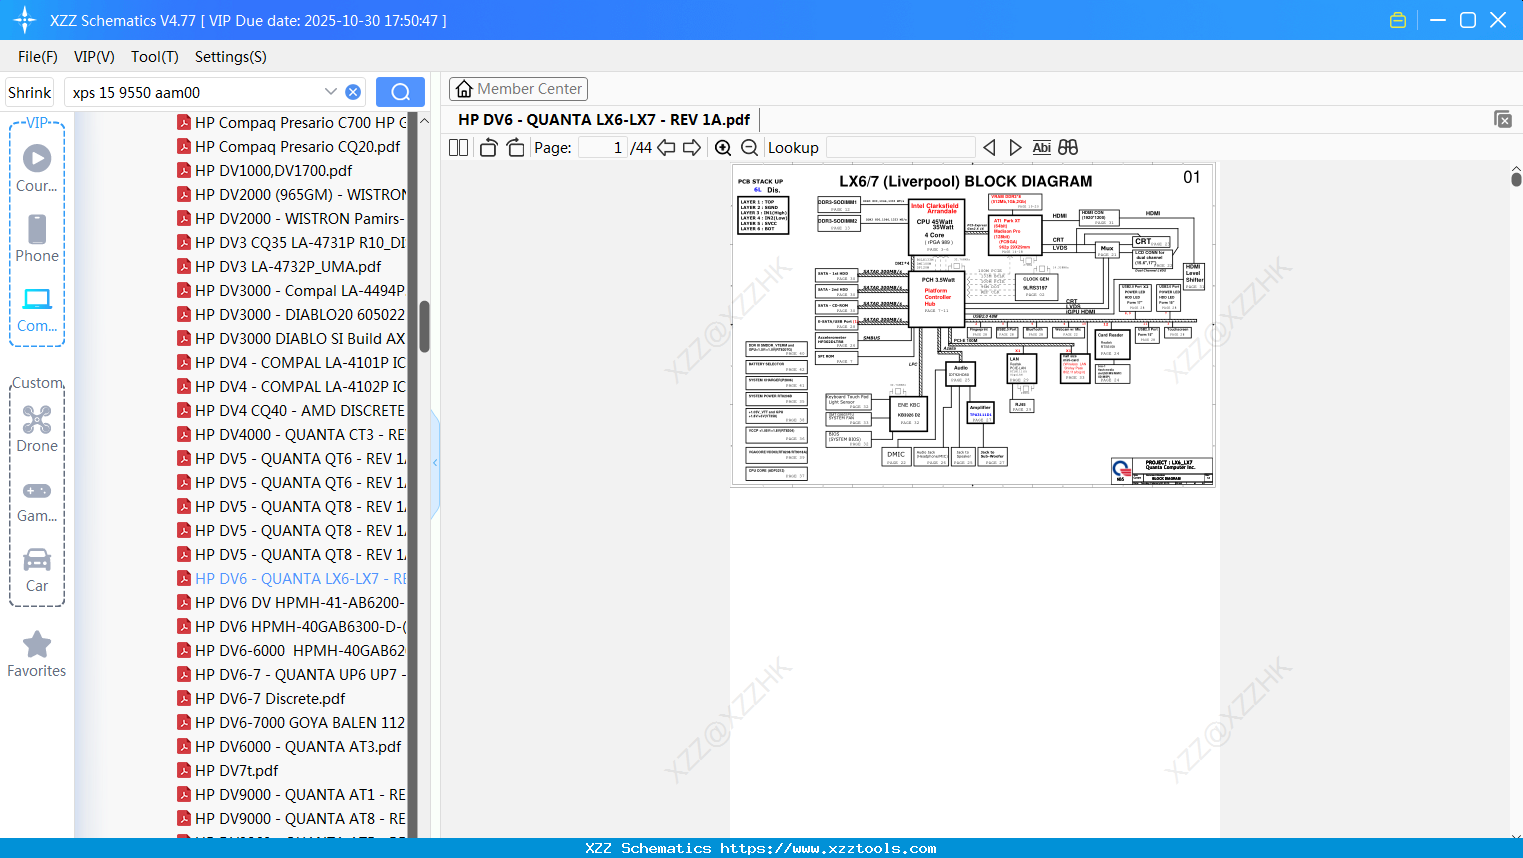Clear the search box text
1523x858 pixels.
pyautogui.click(x=353, y=92)
